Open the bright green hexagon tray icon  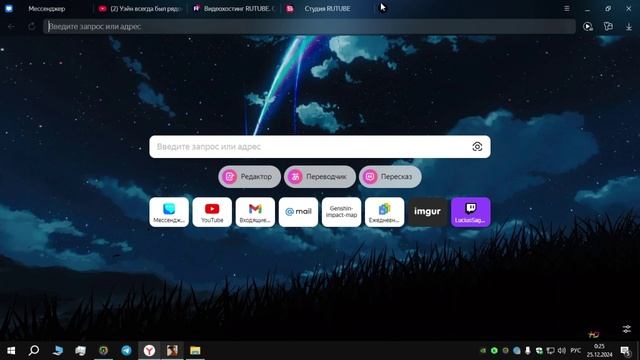(494, 351)
